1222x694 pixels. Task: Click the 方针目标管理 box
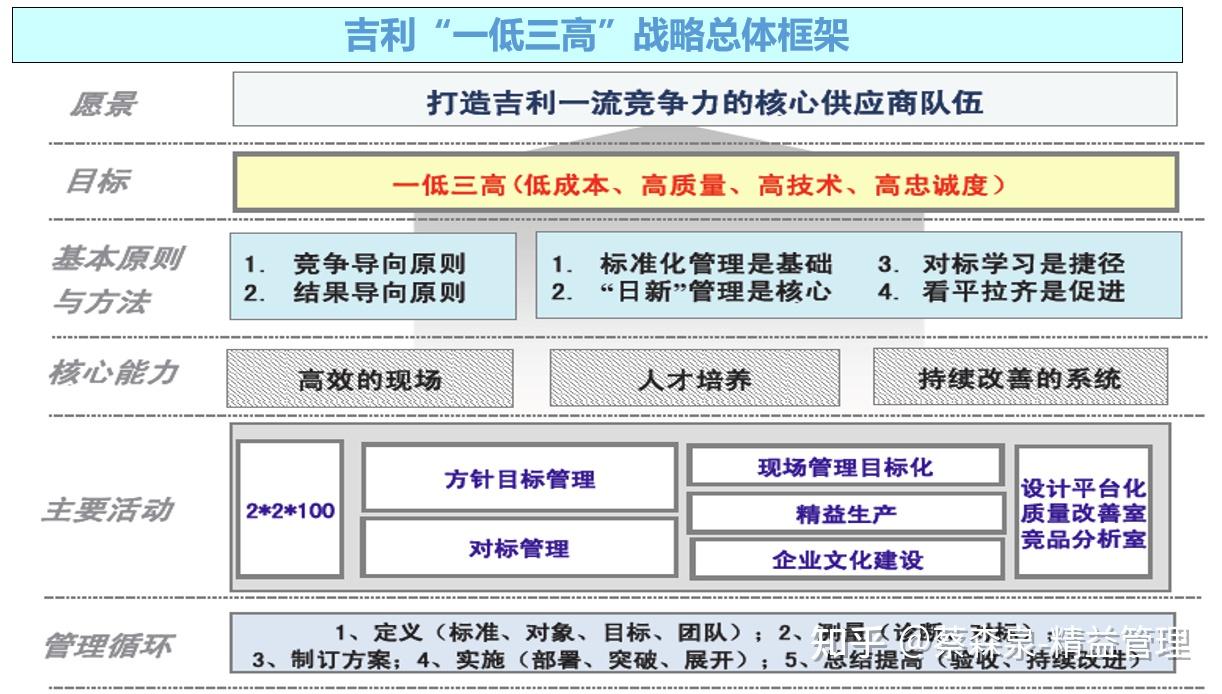tap(519, 478)
